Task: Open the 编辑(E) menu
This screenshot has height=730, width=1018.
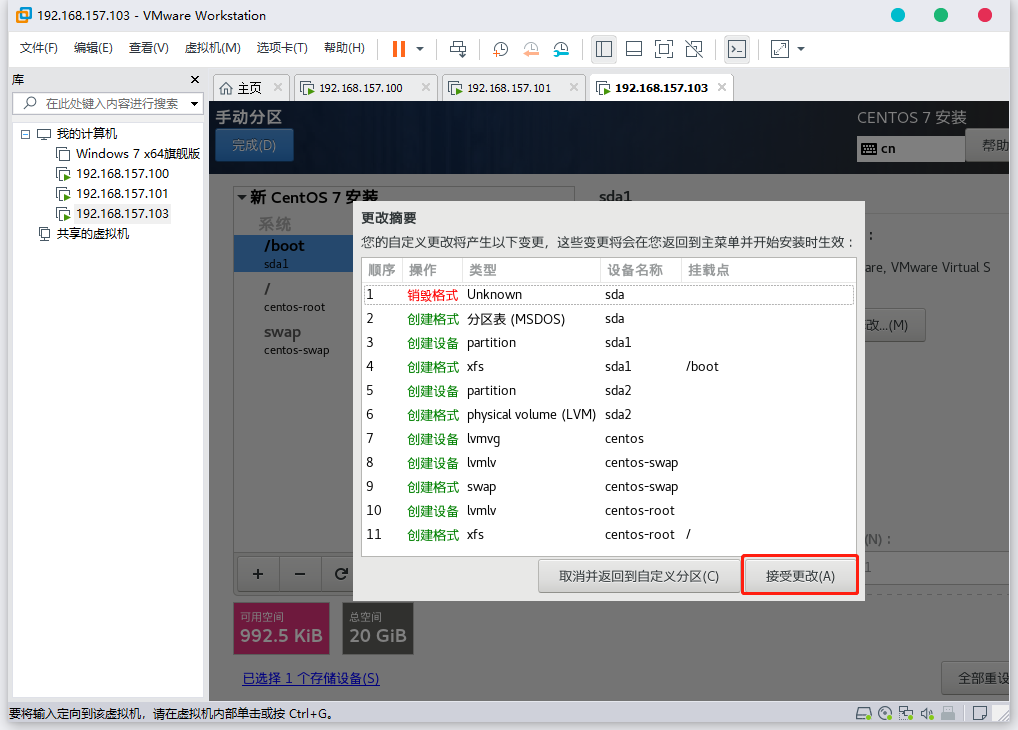Action: (x=93, y=48)
